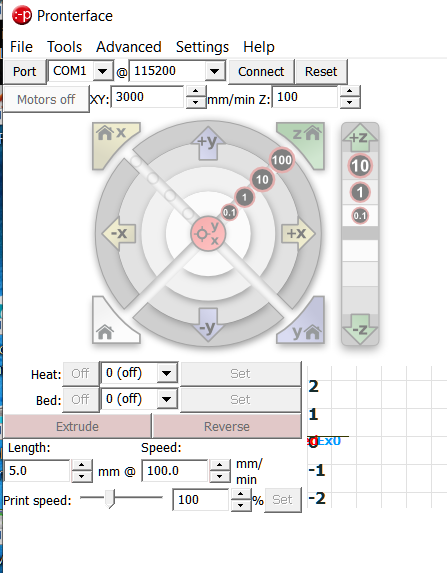Click the Motors off button

point(46,99)
